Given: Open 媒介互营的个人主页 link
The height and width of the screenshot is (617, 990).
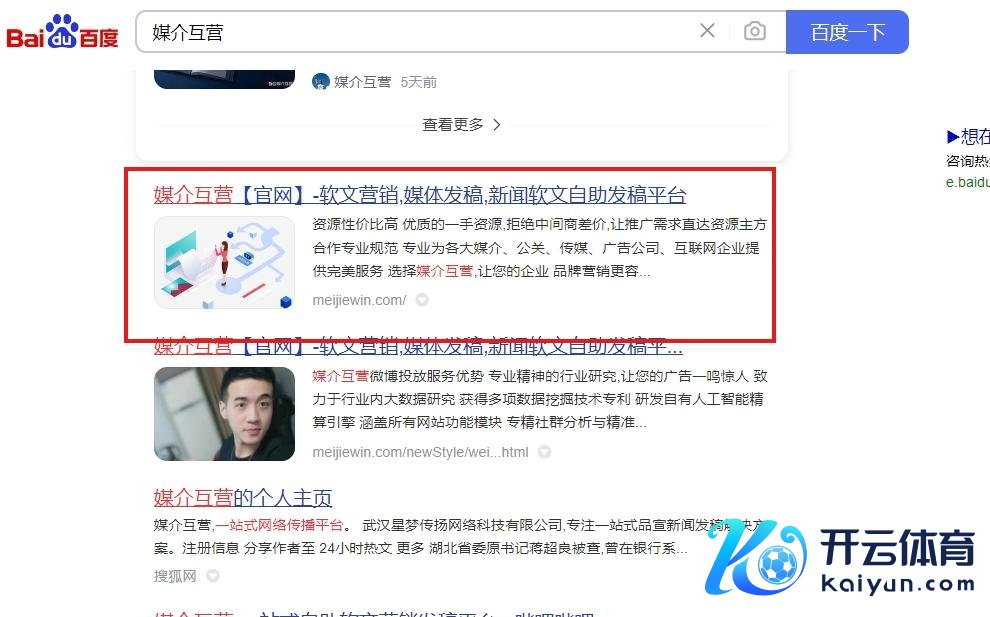Looking at the screenshot, I should (x=242, y=498).
